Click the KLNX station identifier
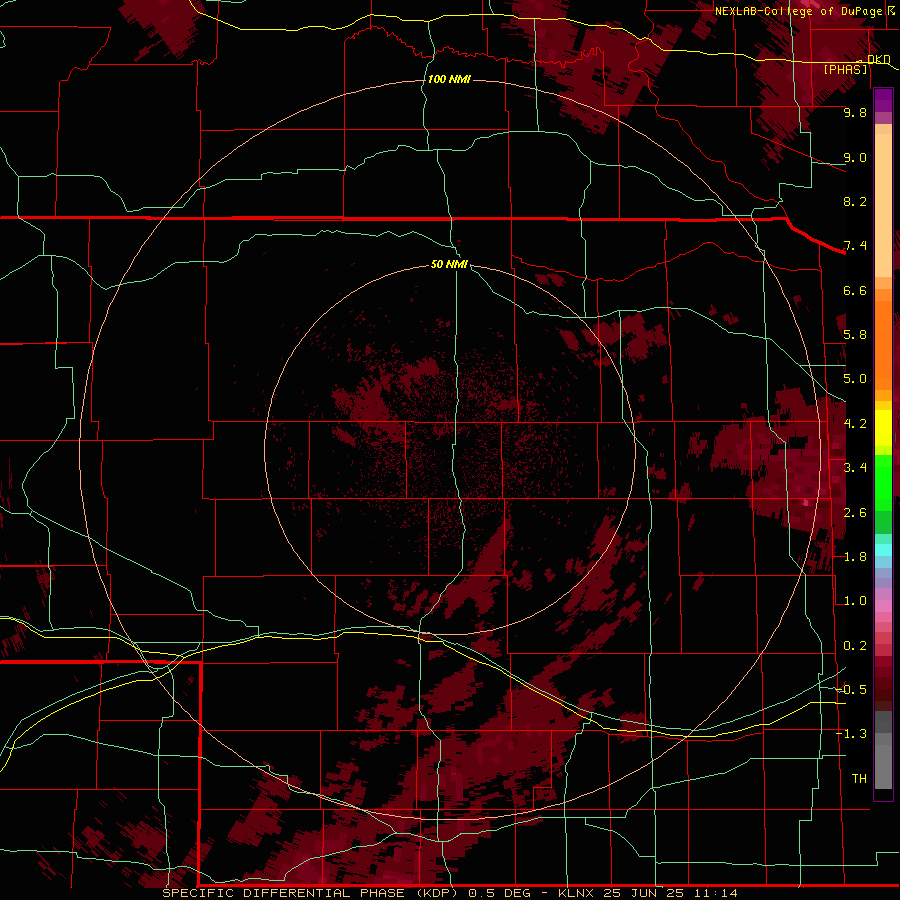This screenshot has width=900, height=900. coord(576,893)
